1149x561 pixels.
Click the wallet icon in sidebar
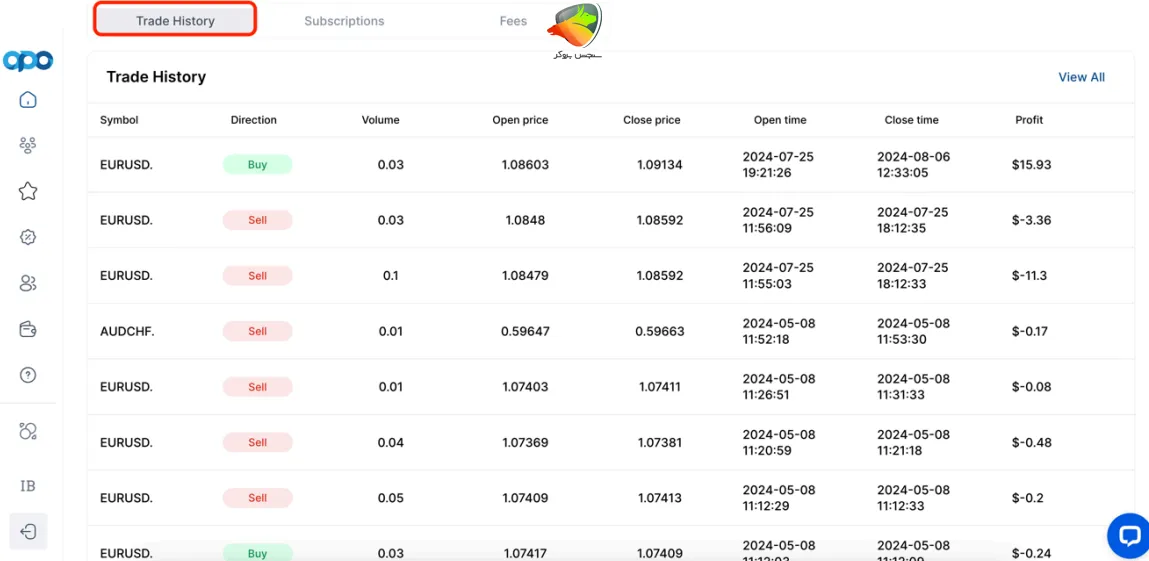point(28,330)
